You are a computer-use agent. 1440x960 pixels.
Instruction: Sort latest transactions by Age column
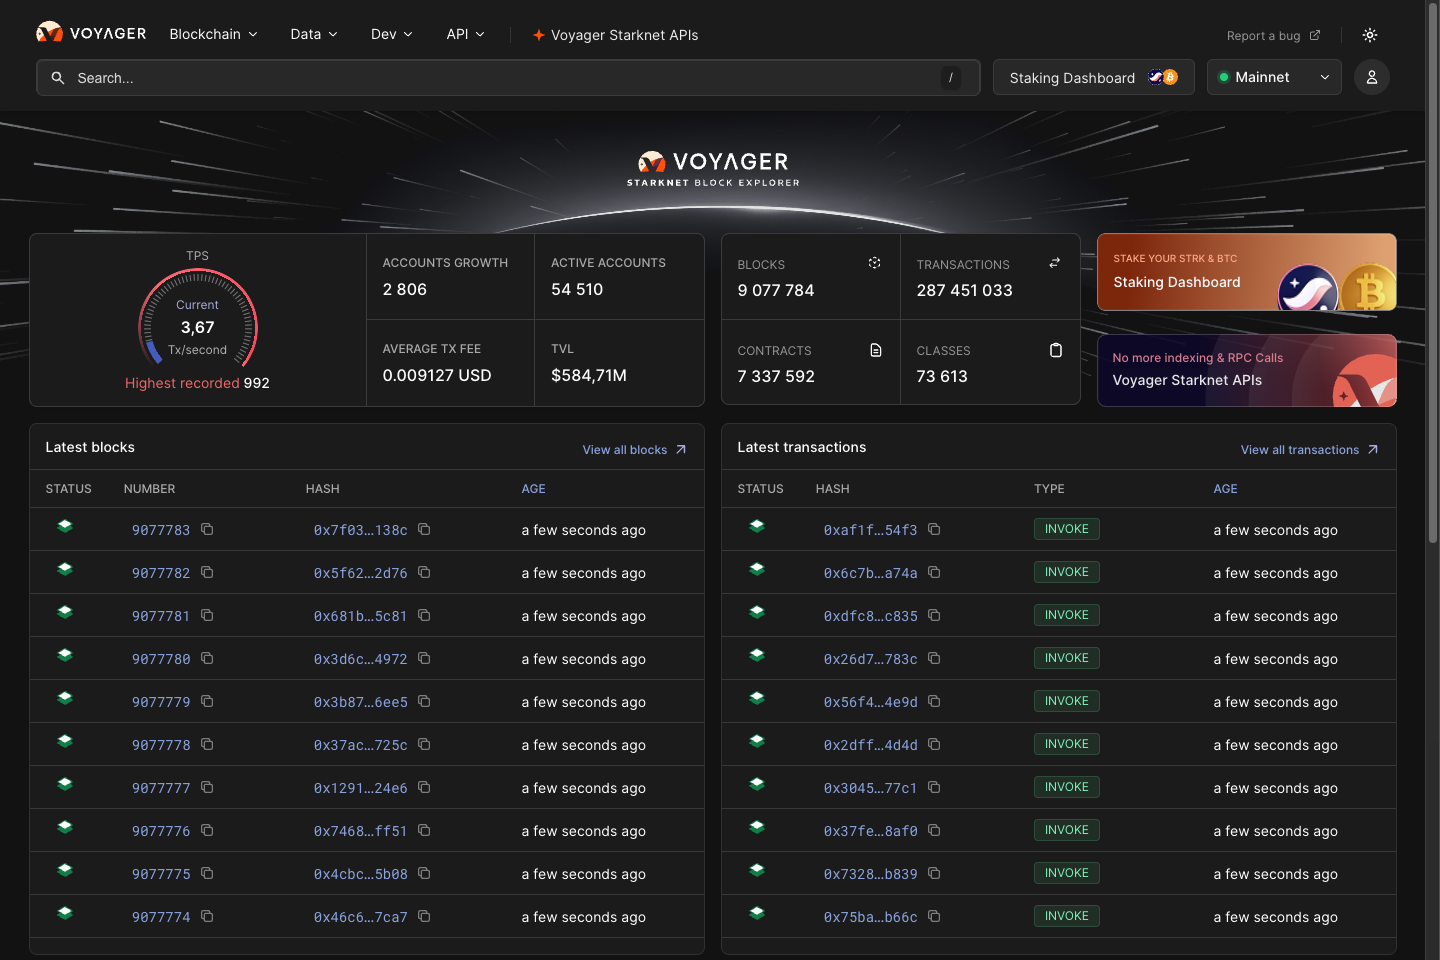tap(1226, 489)
